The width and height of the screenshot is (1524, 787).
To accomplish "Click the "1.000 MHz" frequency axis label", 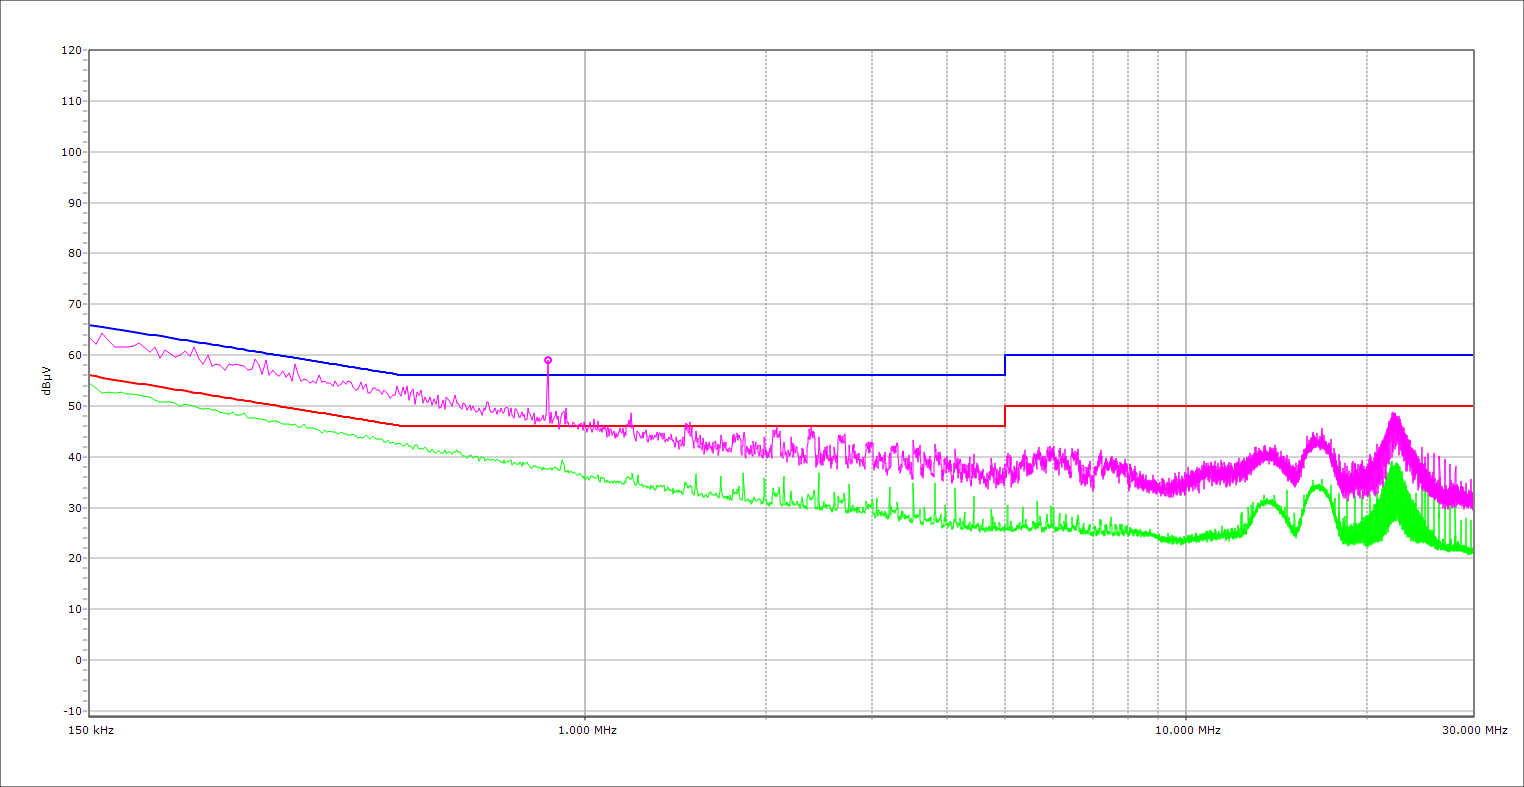I will [x=587, y=730].
